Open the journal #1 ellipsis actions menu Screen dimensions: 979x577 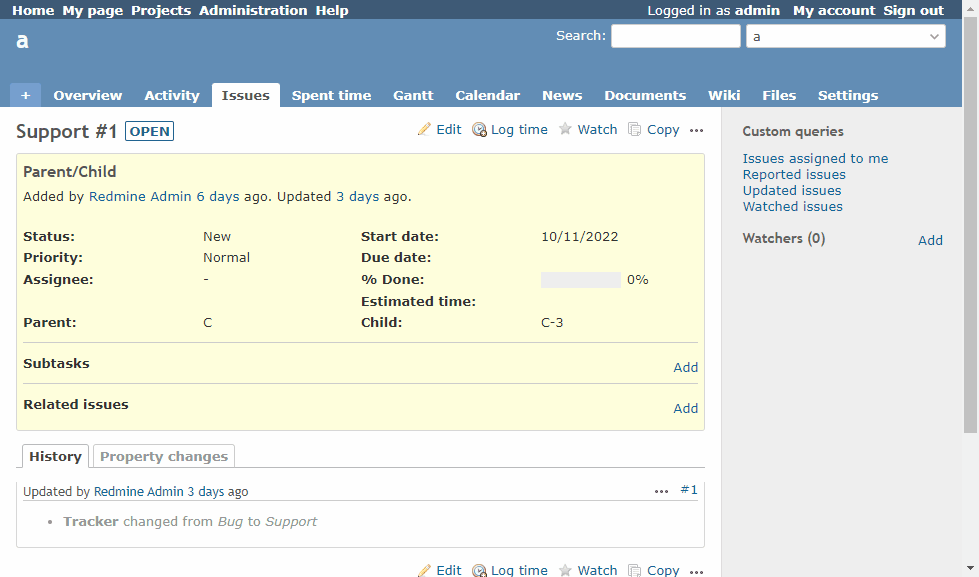[662, 491]
